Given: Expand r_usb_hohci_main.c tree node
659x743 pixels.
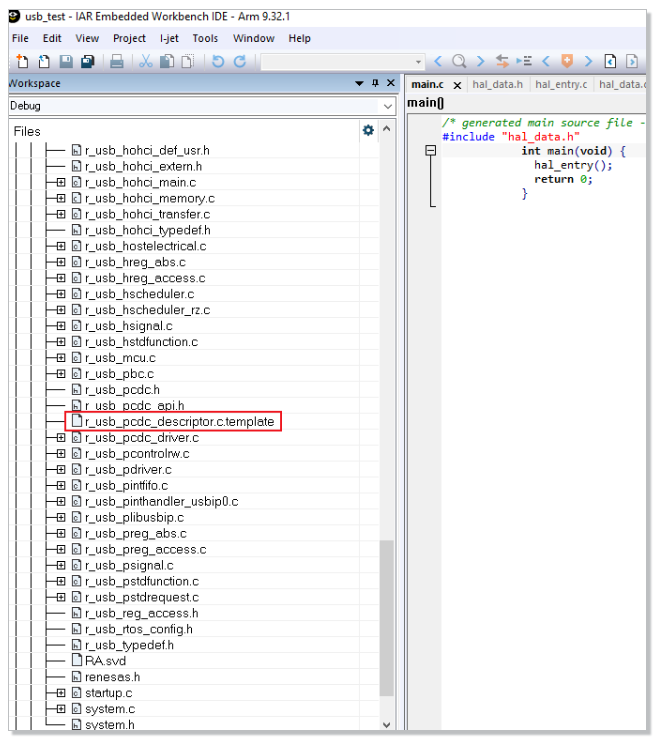Looking at the screenshot, I should click(x=61, y=182).
